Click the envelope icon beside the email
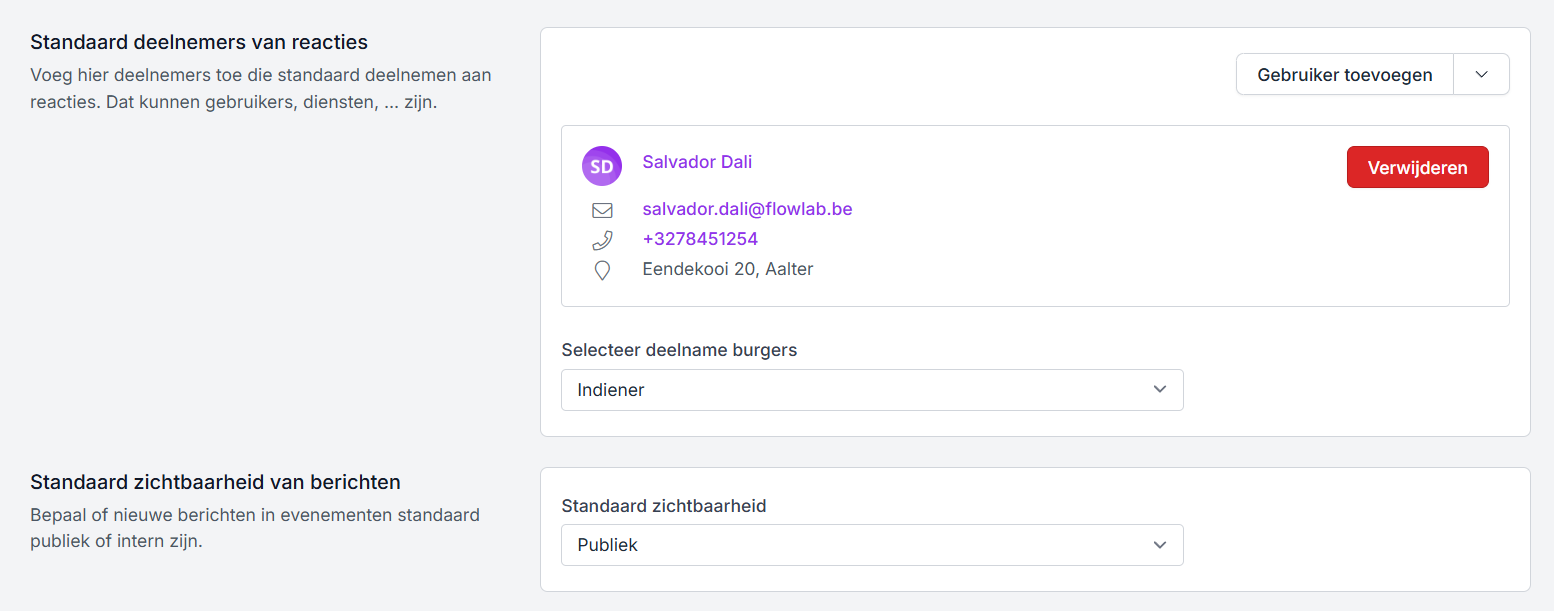 coord(602,210)
